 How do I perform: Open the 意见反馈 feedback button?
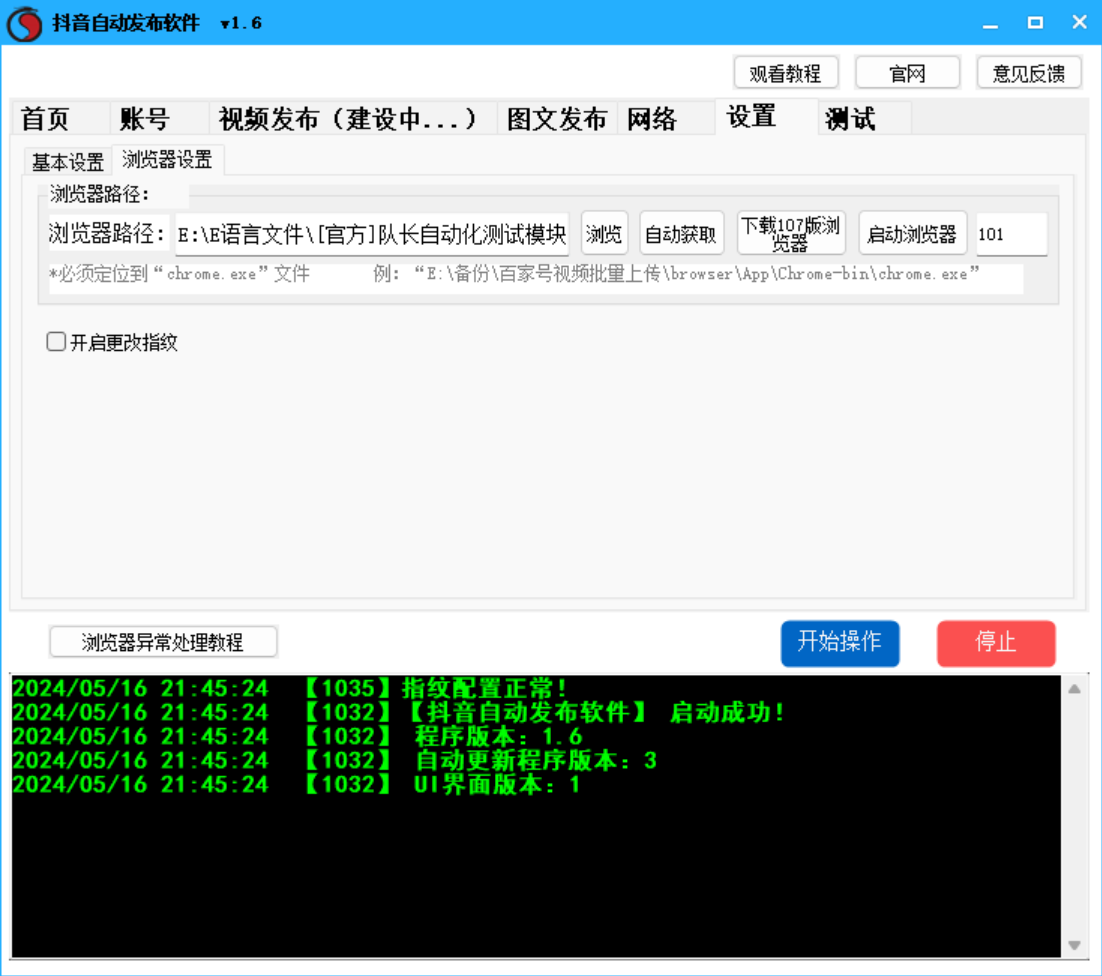[1029, 73]
